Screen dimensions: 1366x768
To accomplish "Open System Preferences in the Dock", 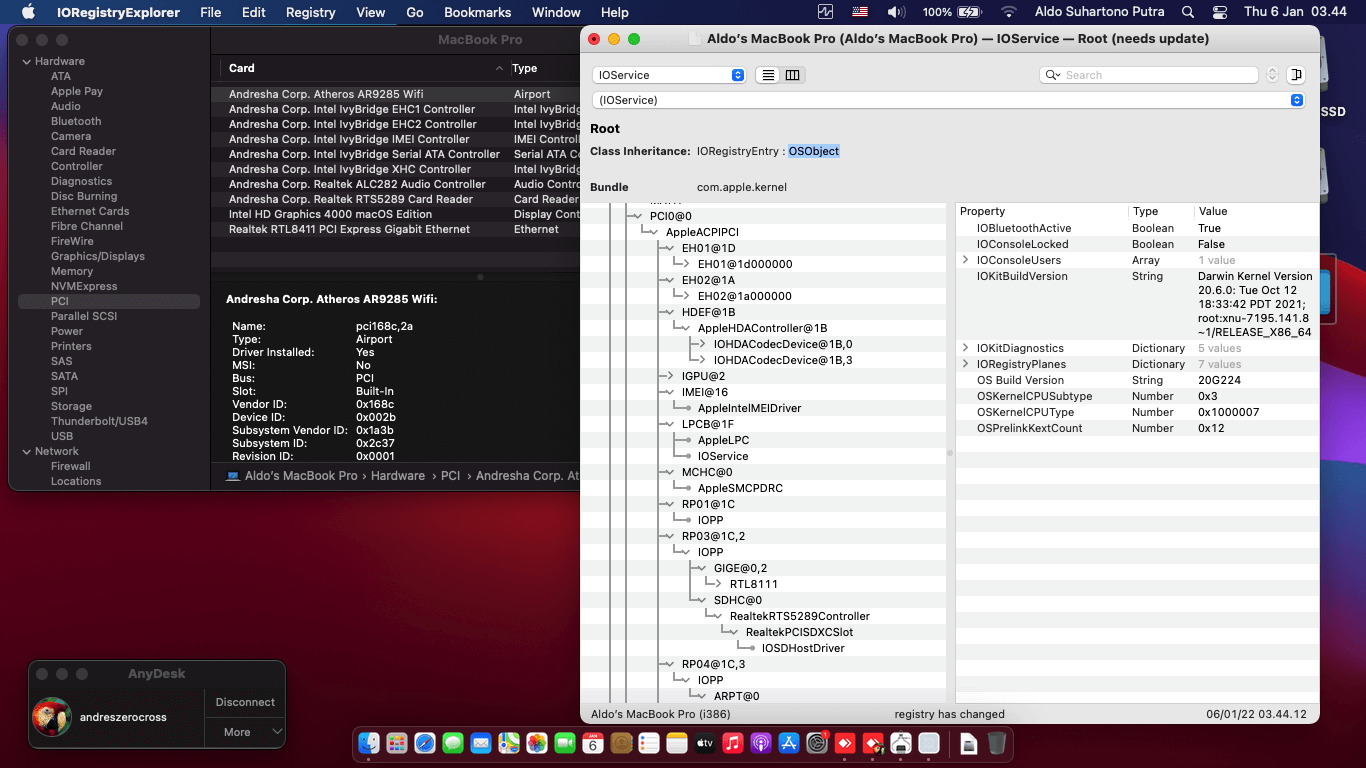I will (817, 743).
